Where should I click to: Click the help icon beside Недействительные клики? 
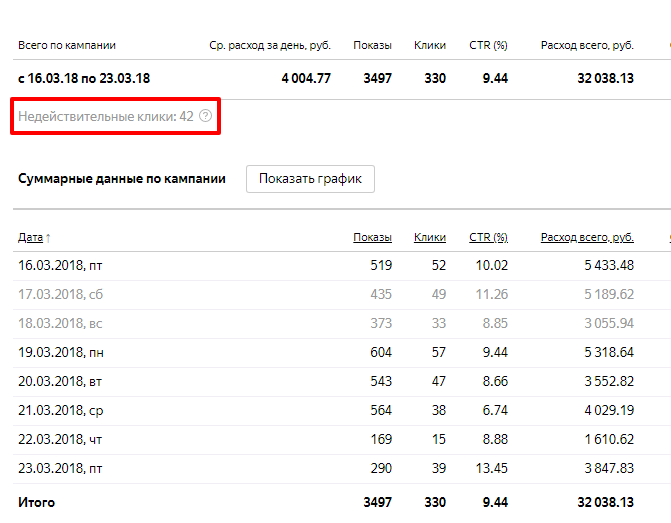[x=206, y=117]
